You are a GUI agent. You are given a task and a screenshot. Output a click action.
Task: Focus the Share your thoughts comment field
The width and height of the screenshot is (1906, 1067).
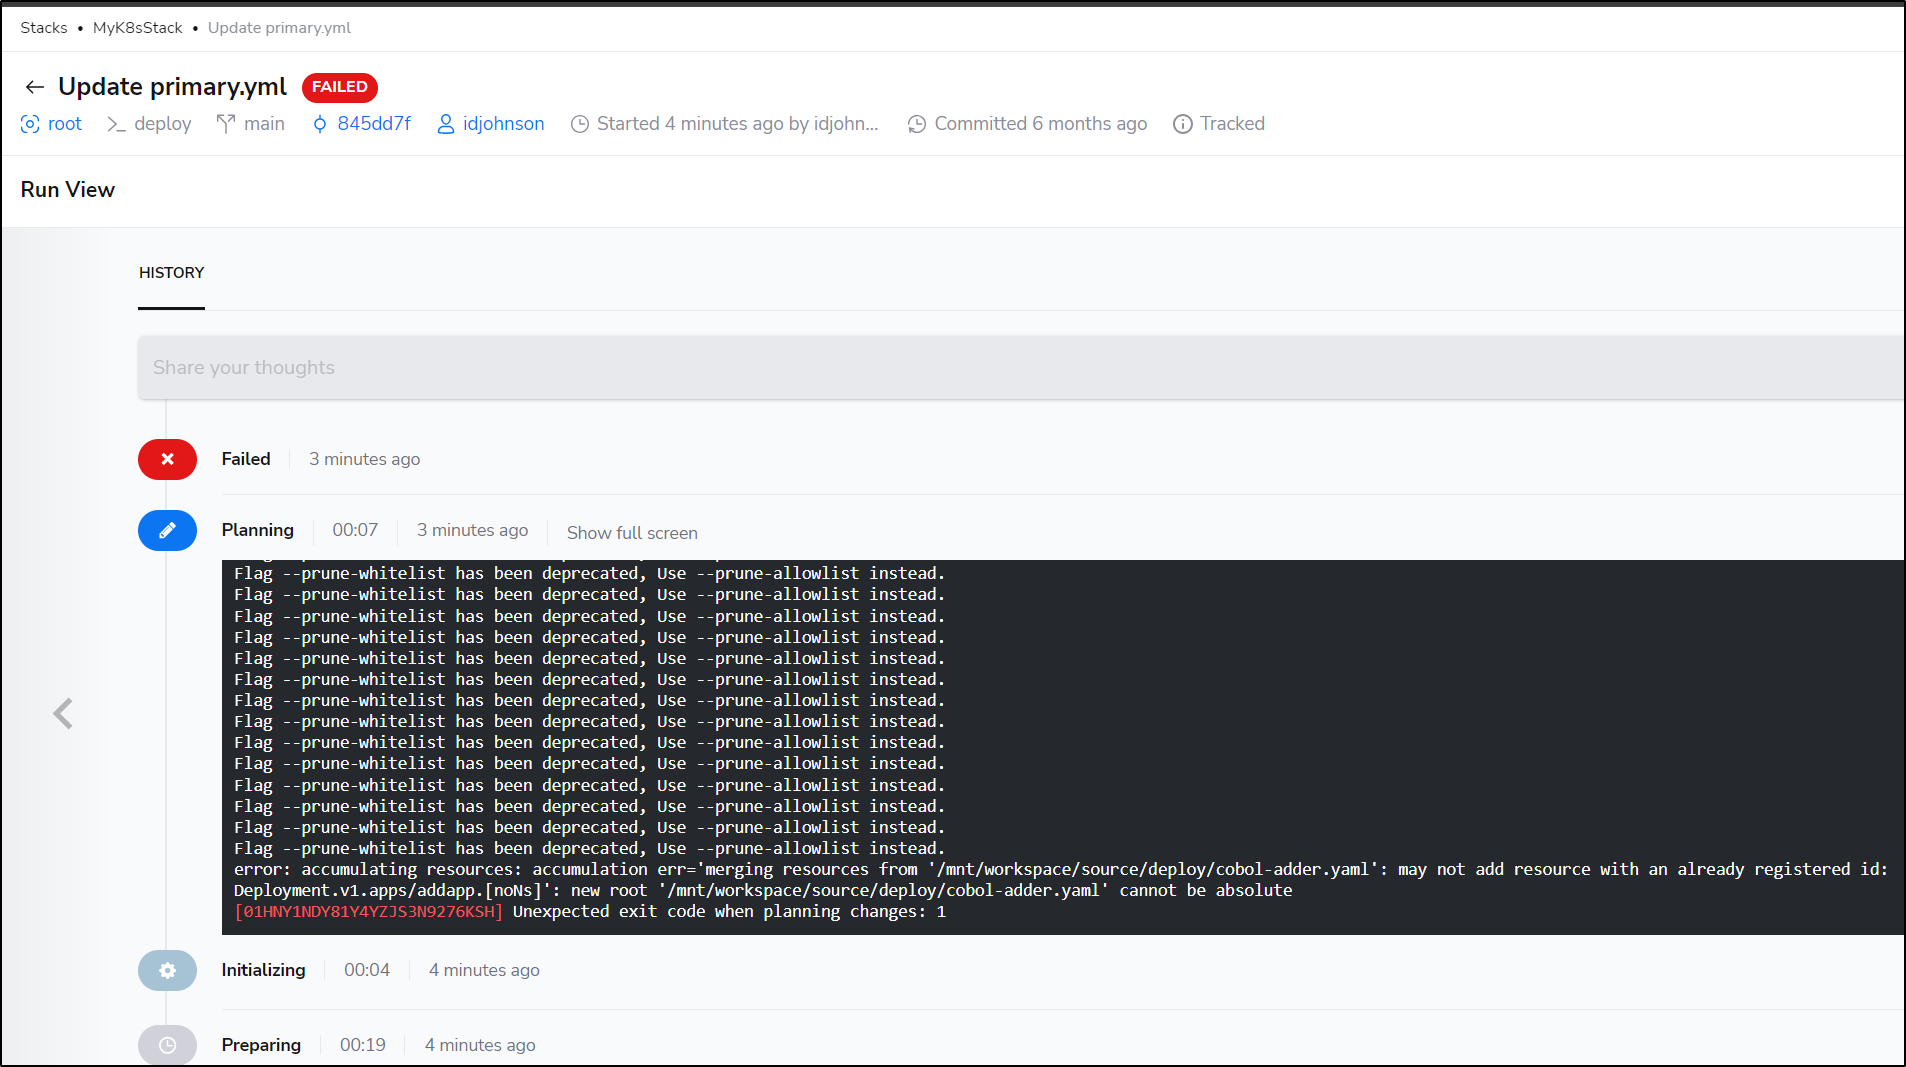1020,368
